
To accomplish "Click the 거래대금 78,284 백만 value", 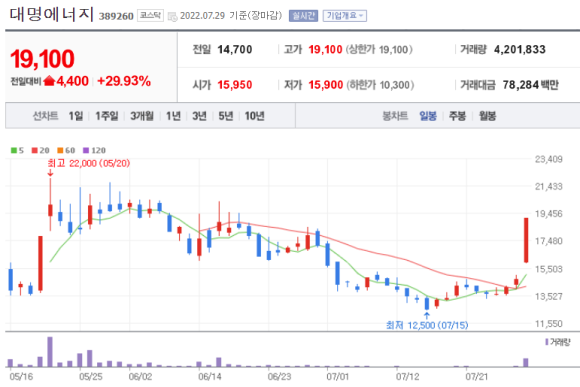I will pyautogui.click(x=530, y=85).
